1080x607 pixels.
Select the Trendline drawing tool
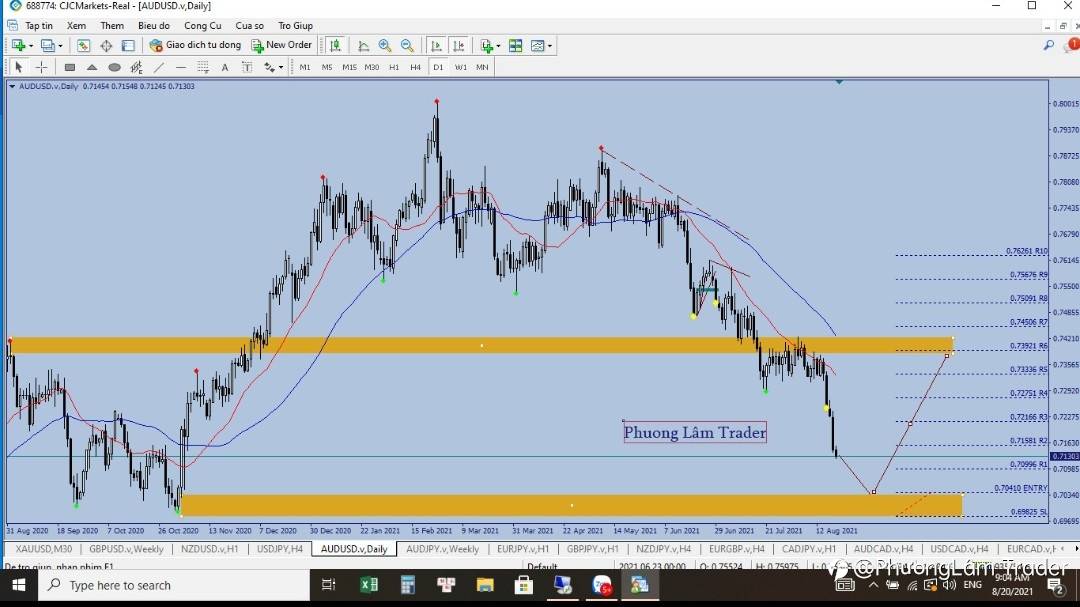click(159, 67)
